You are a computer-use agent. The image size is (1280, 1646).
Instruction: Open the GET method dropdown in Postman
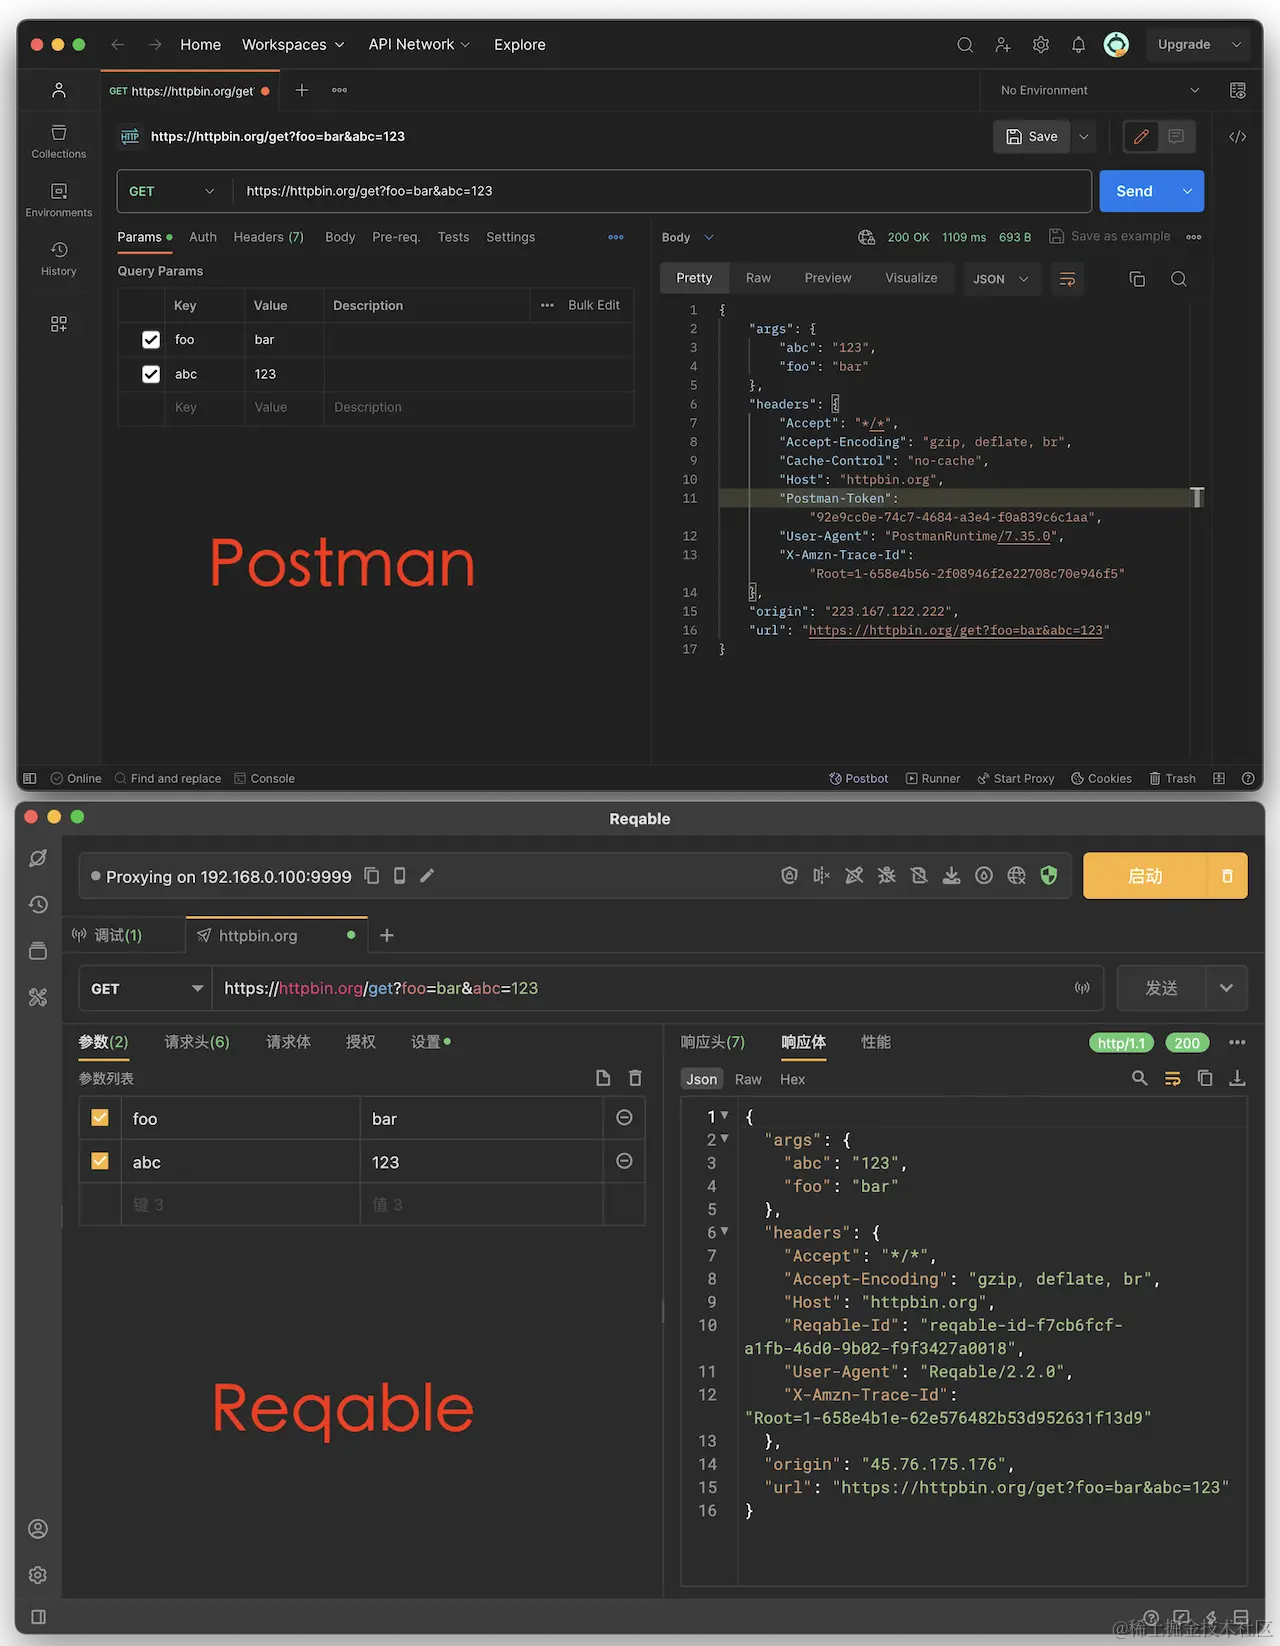tap(173, 191)
